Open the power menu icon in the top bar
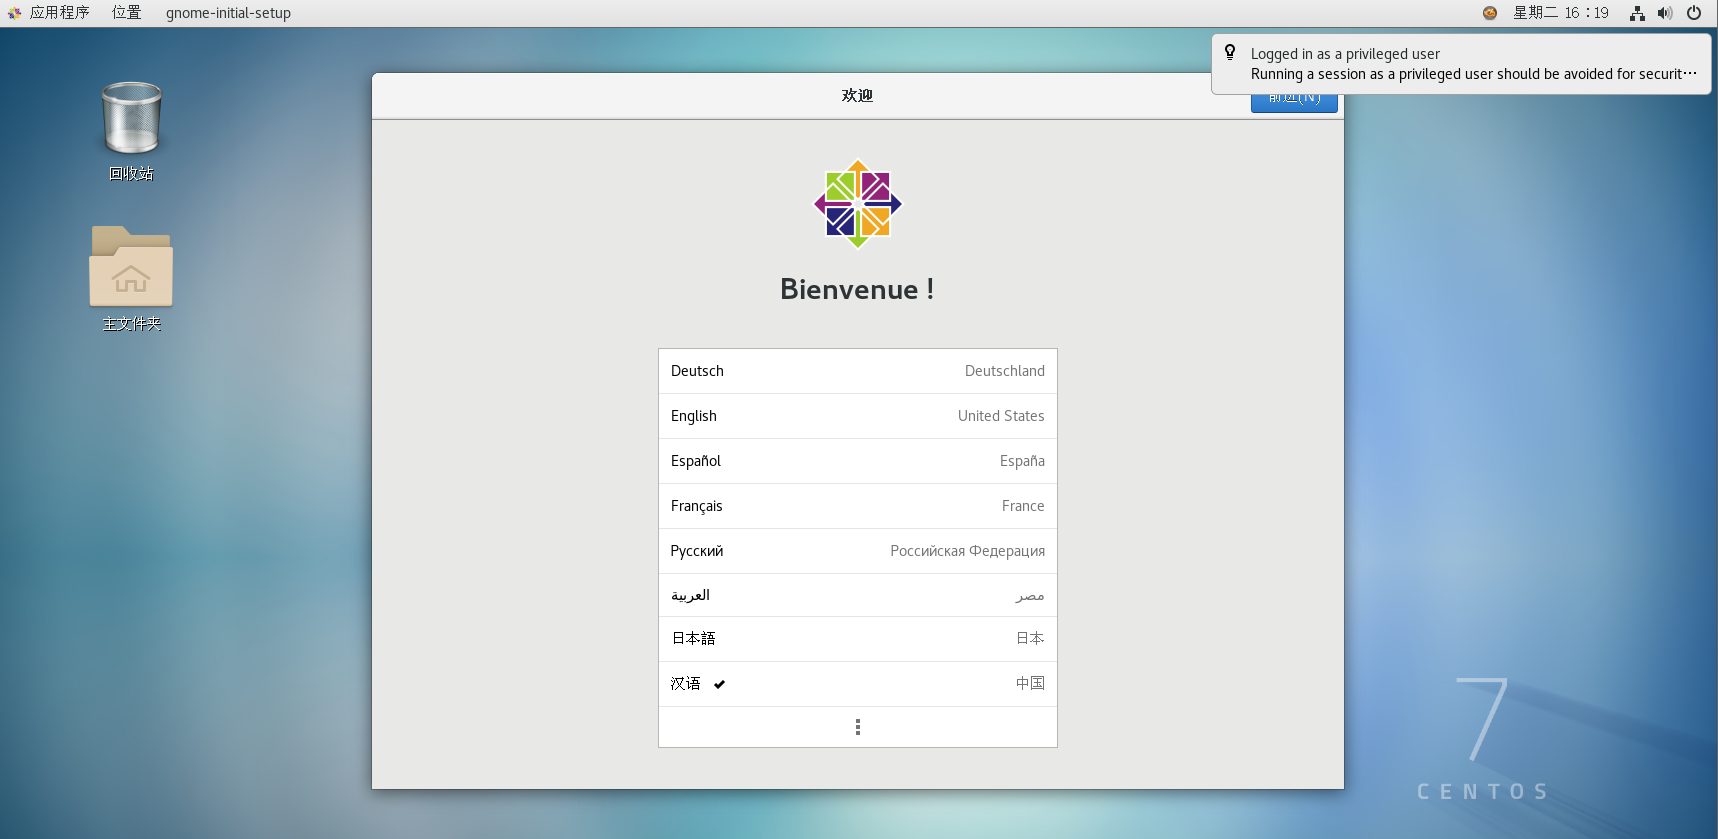This screenshot has height=839, width=1718. pos(1693,13)
